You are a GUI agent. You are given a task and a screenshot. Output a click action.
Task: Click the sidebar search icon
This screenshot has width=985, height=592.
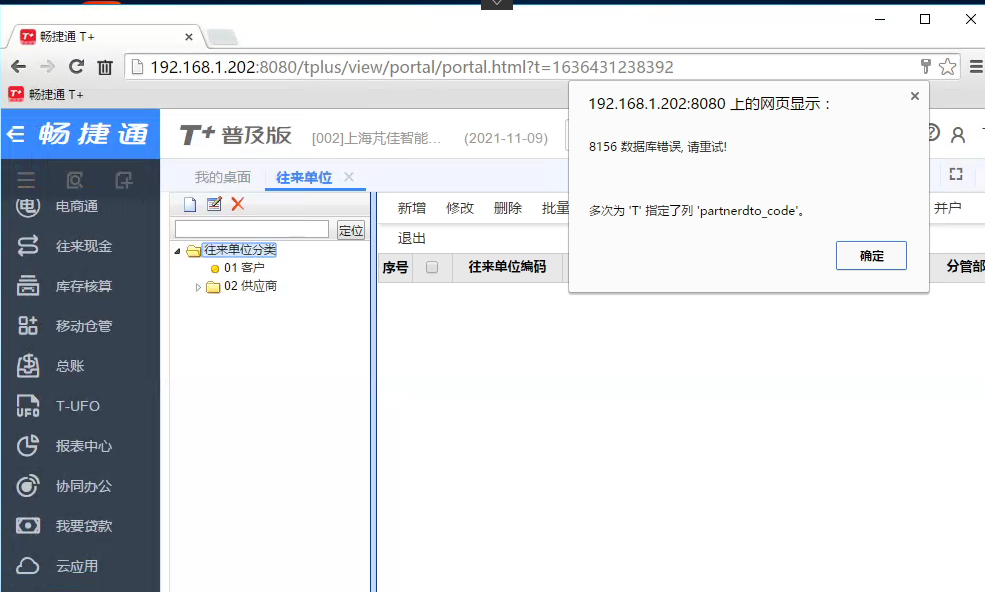click(75, 181)
